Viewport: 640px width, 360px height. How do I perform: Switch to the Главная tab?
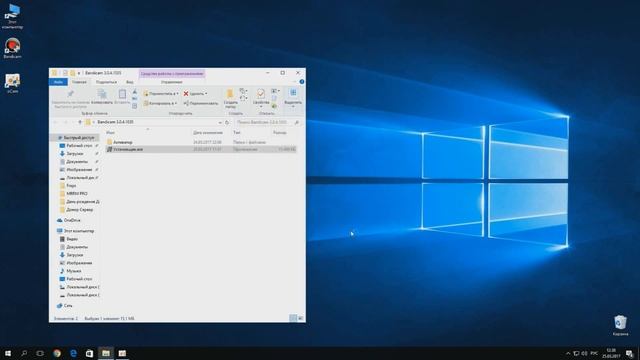(x=79, y=82)
